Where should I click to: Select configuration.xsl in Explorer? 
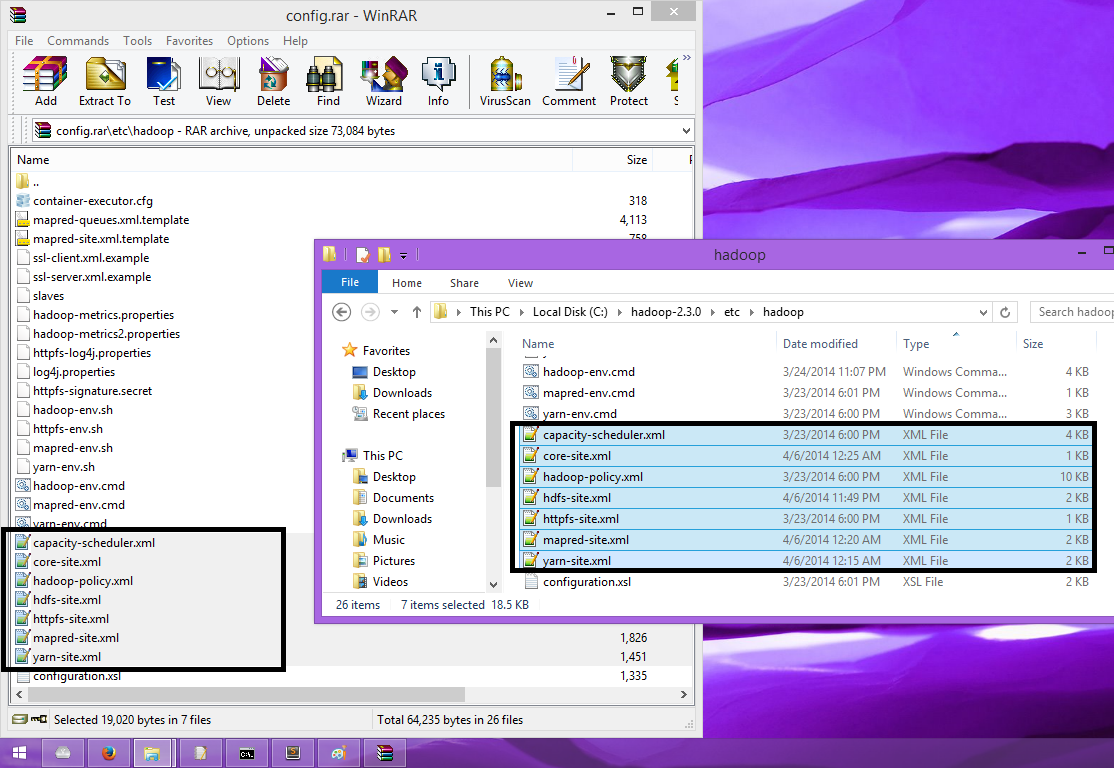[806, 582]
